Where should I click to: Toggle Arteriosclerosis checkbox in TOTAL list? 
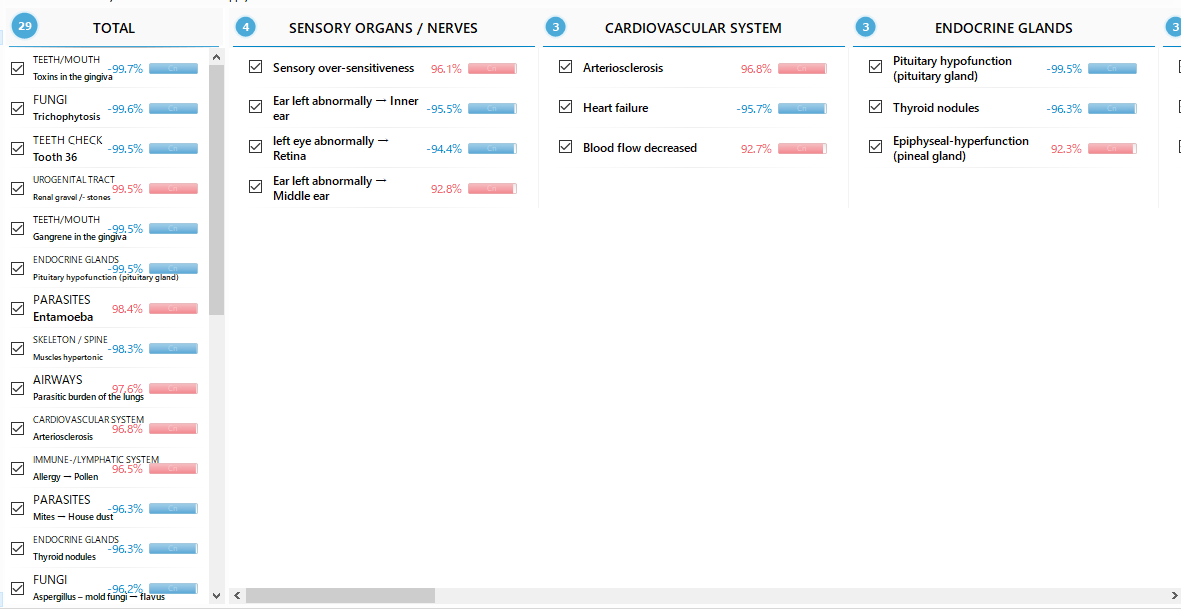coord(17,428)
